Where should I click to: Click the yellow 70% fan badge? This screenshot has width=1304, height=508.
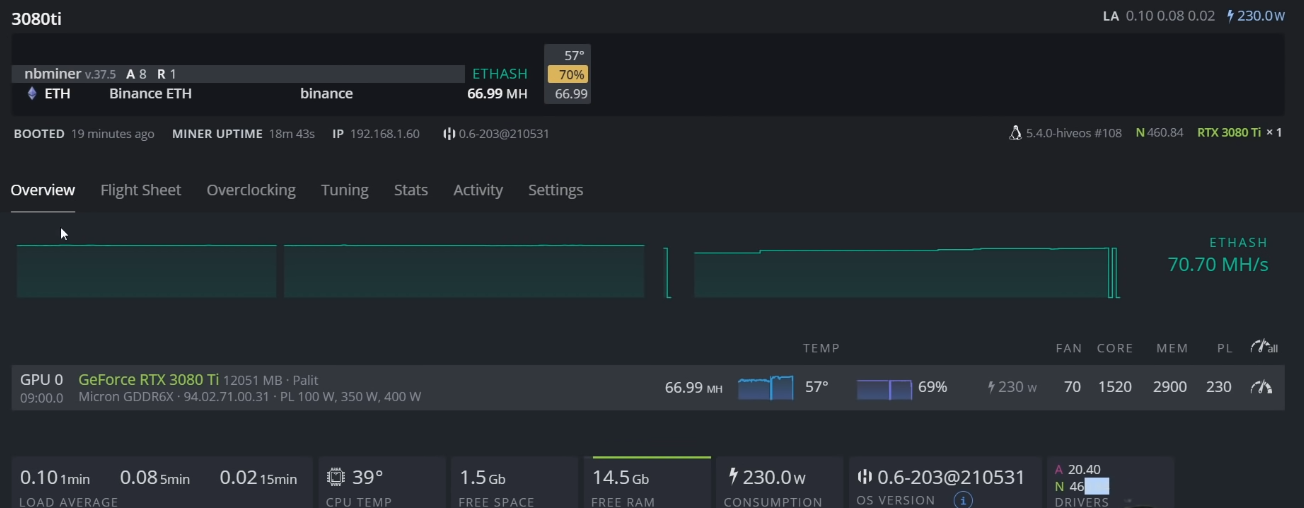pyautogui.click(x=567, y=75)
